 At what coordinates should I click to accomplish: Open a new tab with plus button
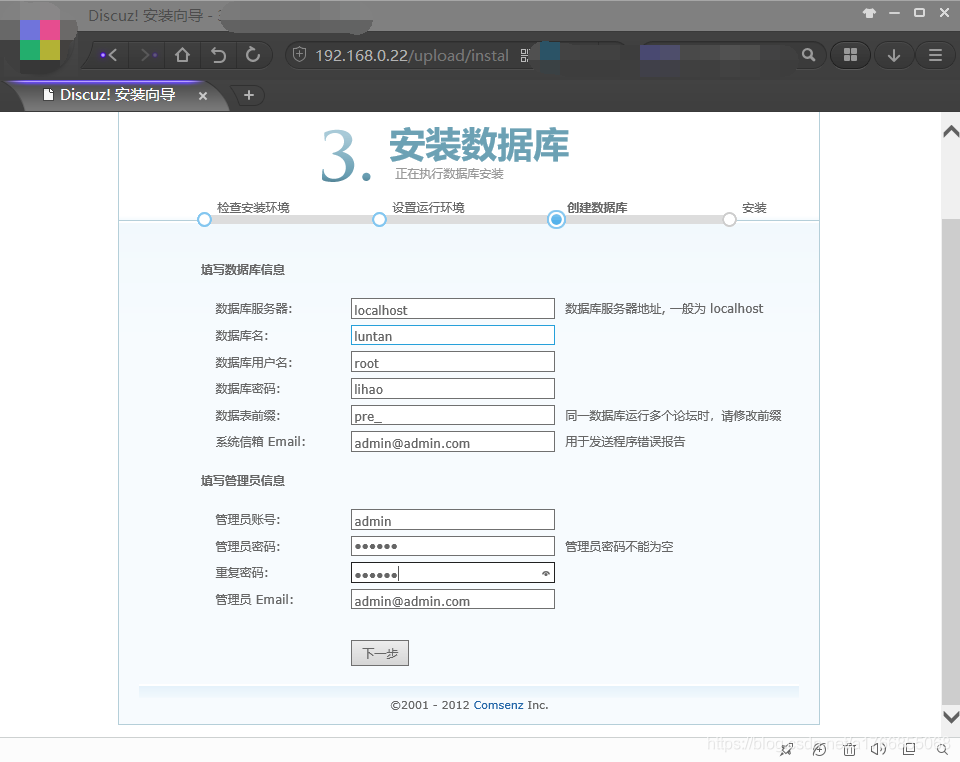[249, 95]
